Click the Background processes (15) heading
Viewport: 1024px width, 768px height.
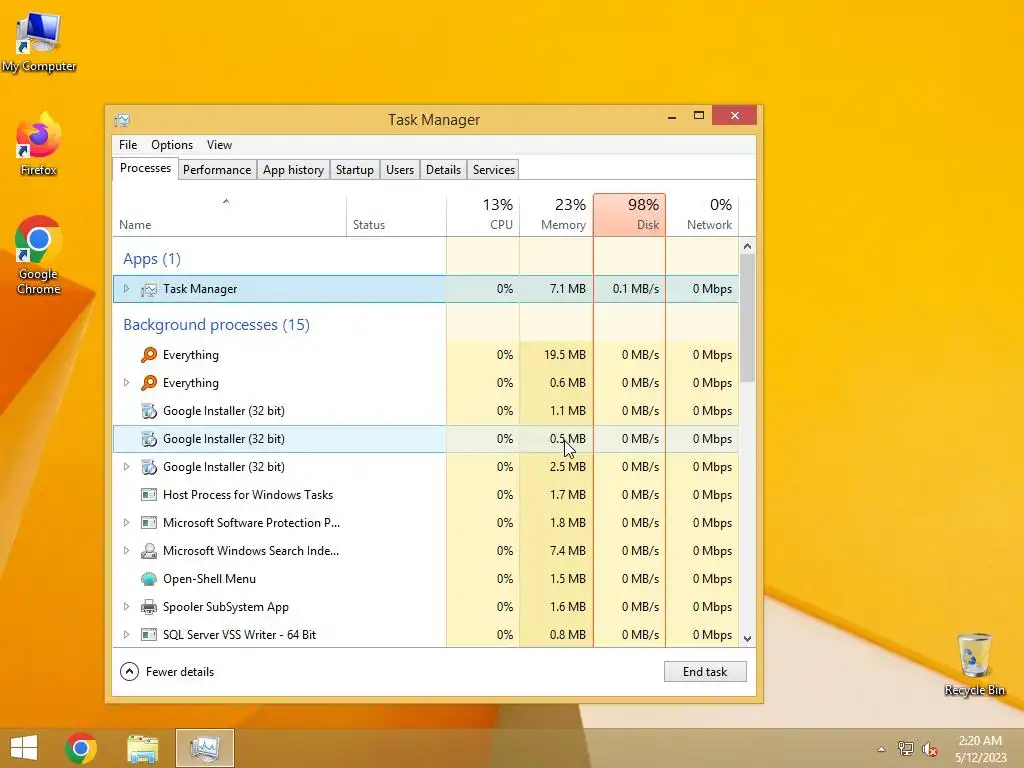pyautogui.click(x=216, y=325)
